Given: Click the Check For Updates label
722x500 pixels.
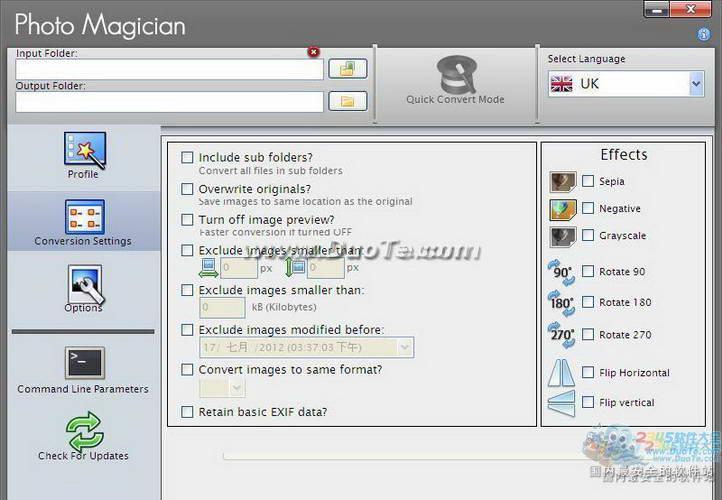Looking at the screenshot, I should pos(83,456).
